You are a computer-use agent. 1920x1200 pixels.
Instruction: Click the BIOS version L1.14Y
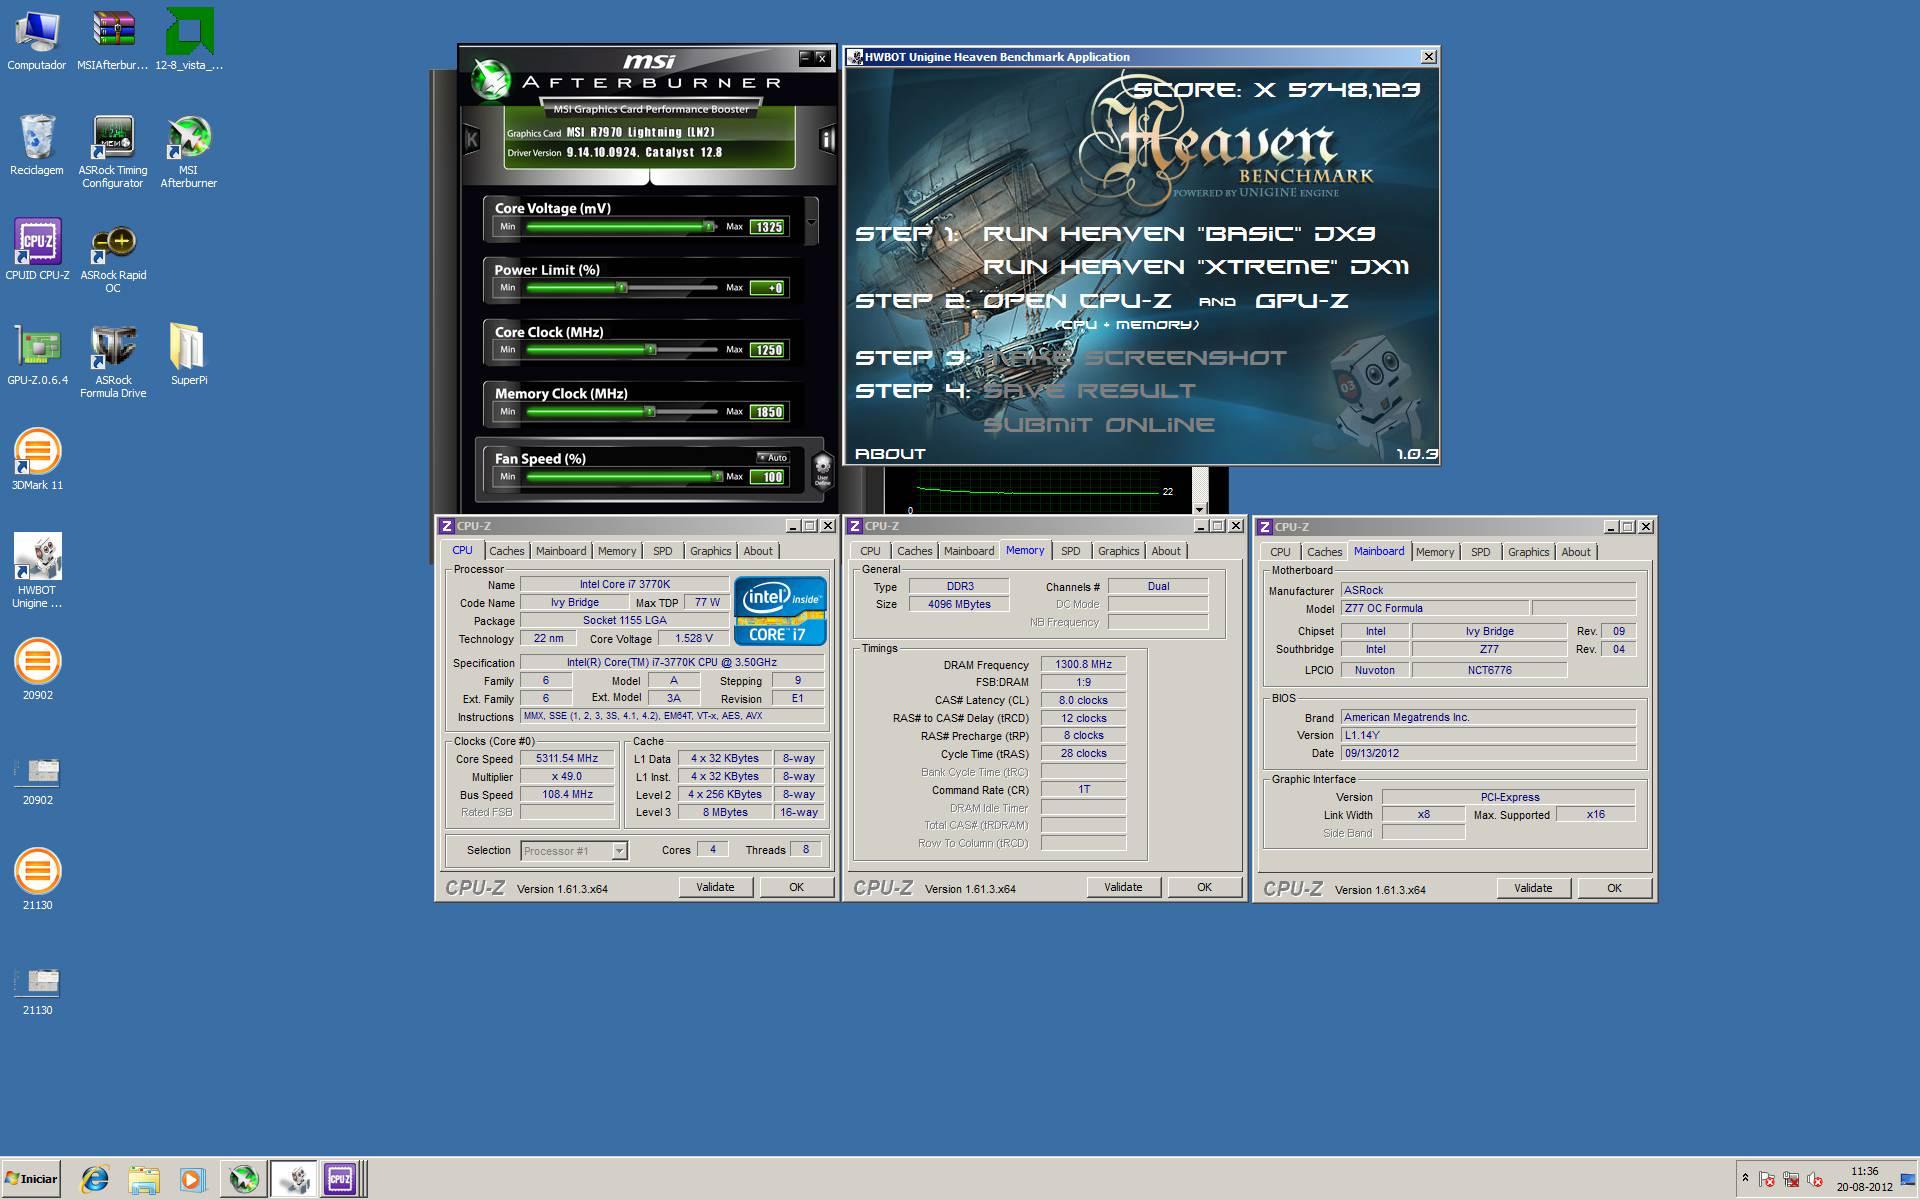(1488, 735)
